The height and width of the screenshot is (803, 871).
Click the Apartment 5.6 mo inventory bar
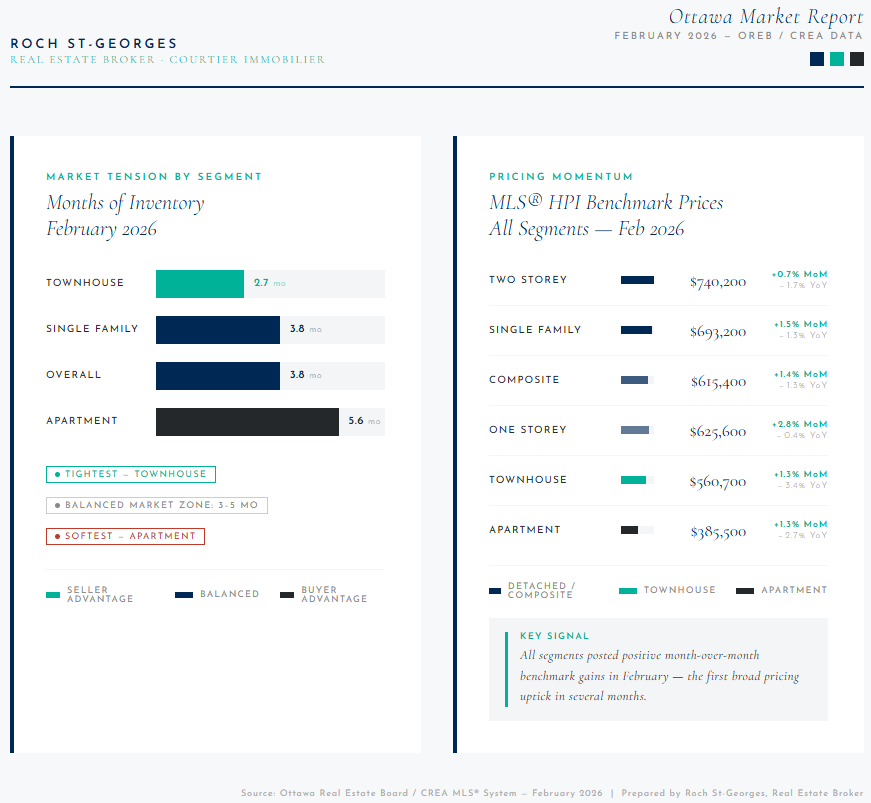[x=247, y=422]
